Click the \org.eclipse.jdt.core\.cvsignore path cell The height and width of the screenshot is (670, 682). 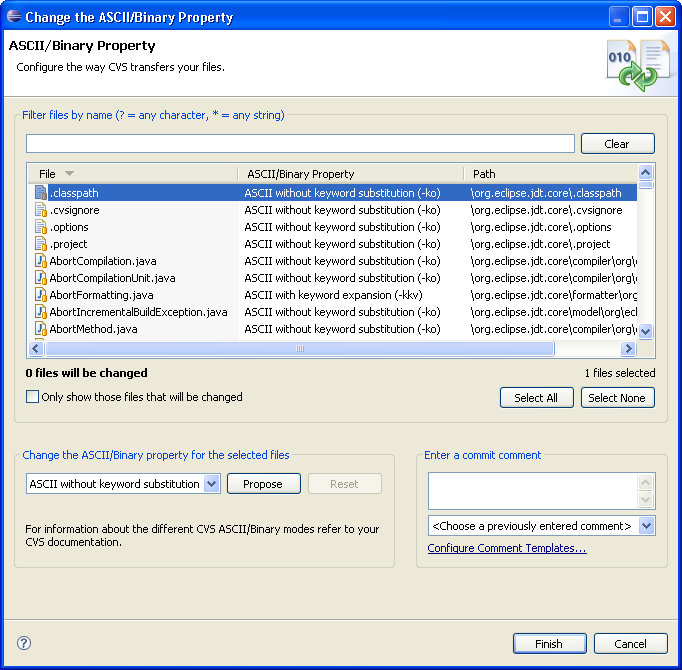pos(546,210)
